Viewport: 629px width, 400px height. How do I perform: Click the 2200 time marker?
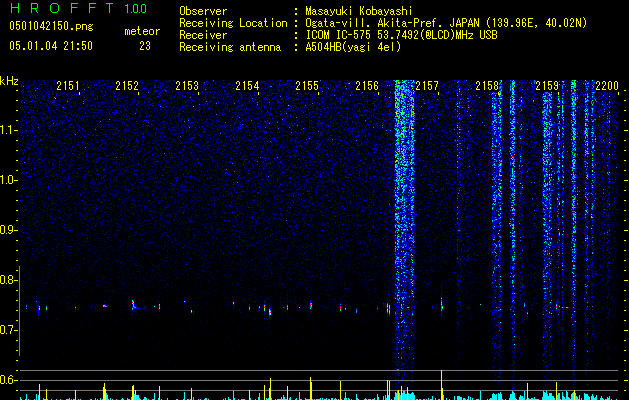pos(607,85)
